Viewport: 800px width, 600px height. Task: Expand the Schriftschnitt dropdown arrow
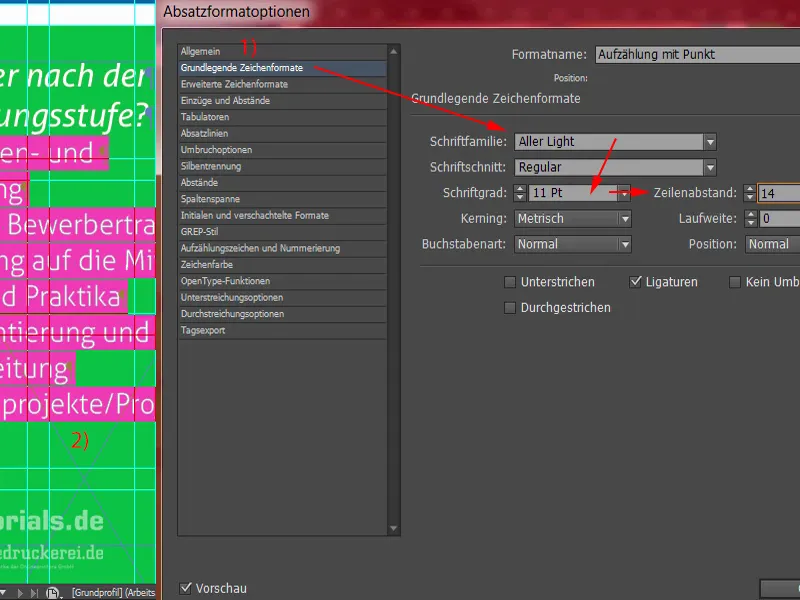pyautogui.click(x=710, y=167)
